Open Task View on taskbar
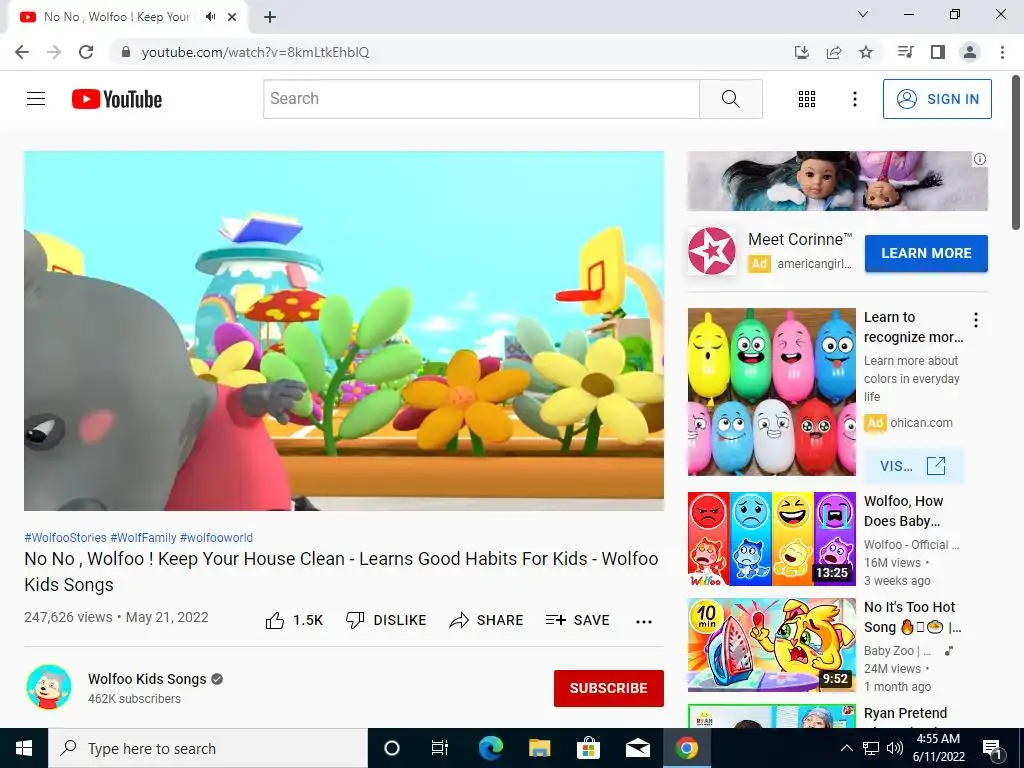This screenshot has height=768, width=1024. [440, 748]
